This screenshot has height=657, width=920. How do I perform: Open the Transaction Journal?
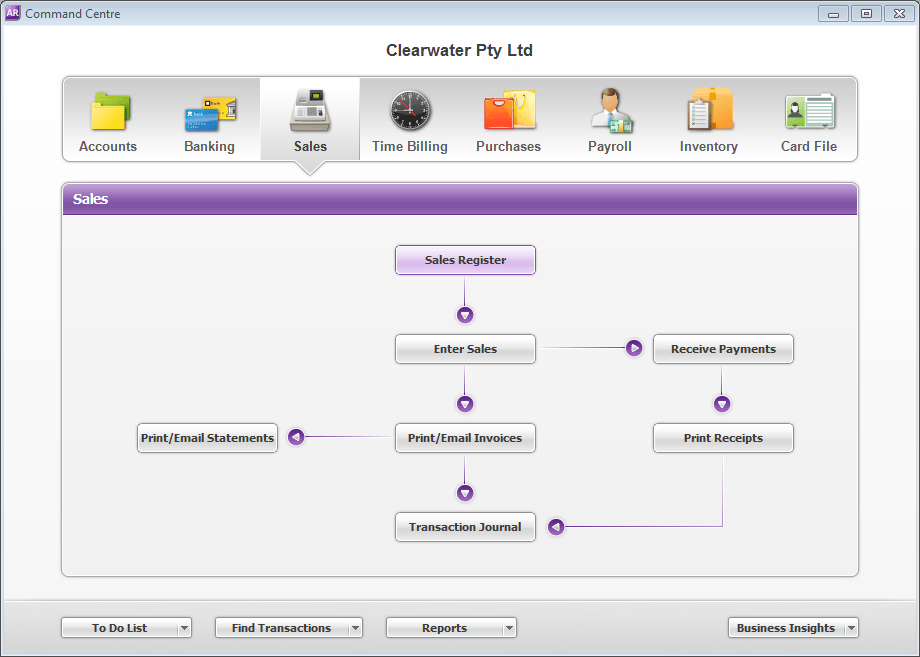click(x=465, y=527)
